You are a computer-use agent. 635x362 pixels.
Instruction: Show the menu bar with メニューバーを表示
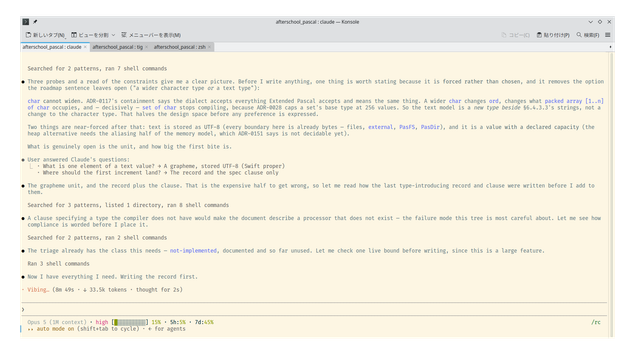click(151, 35)
